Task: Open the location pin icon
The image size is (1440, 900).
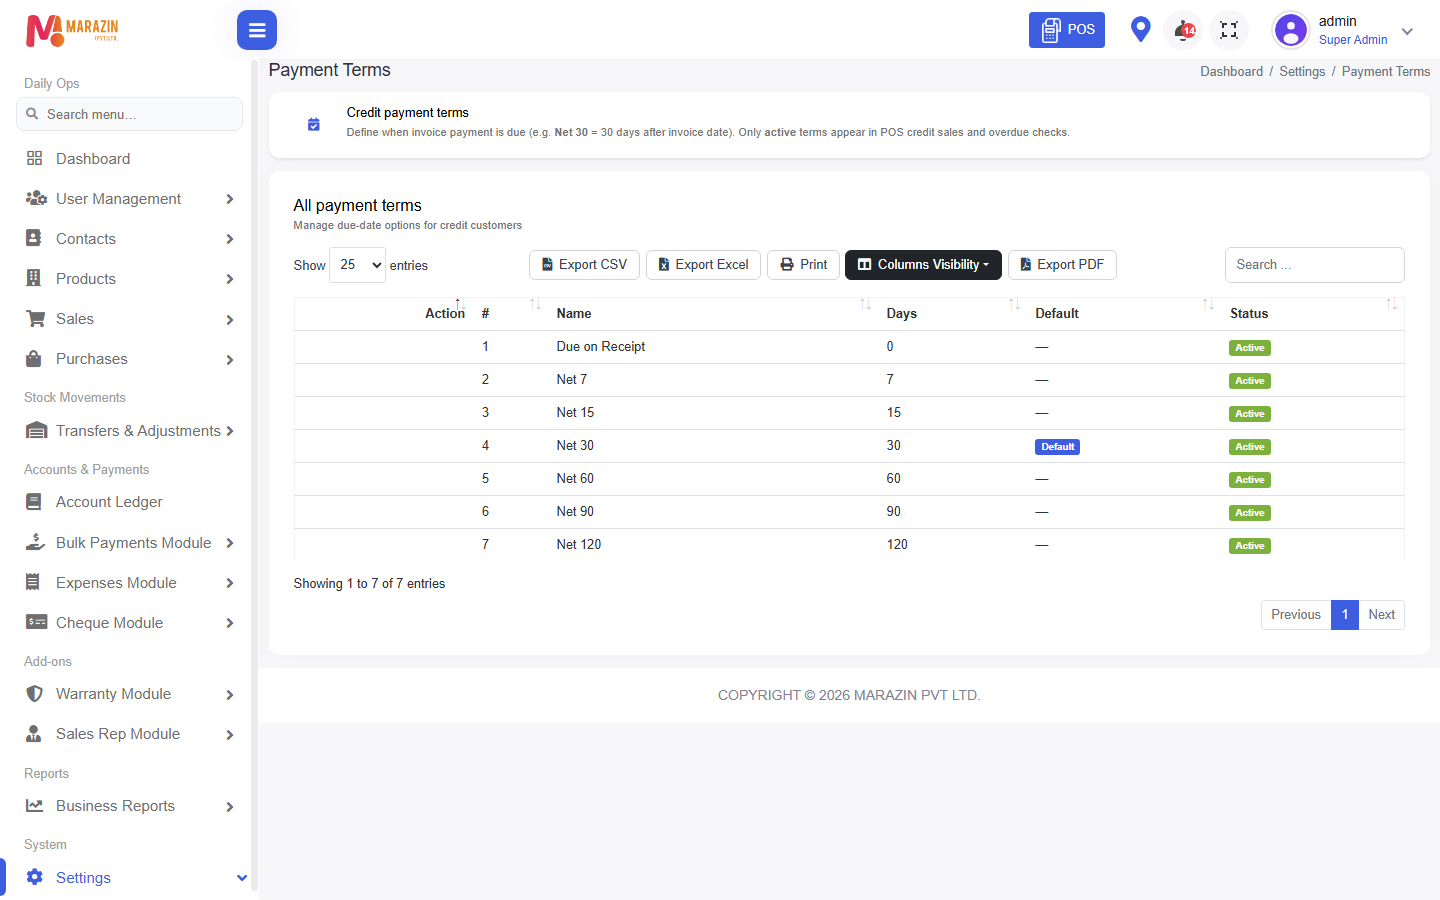Action: [x=1140, y=29]
